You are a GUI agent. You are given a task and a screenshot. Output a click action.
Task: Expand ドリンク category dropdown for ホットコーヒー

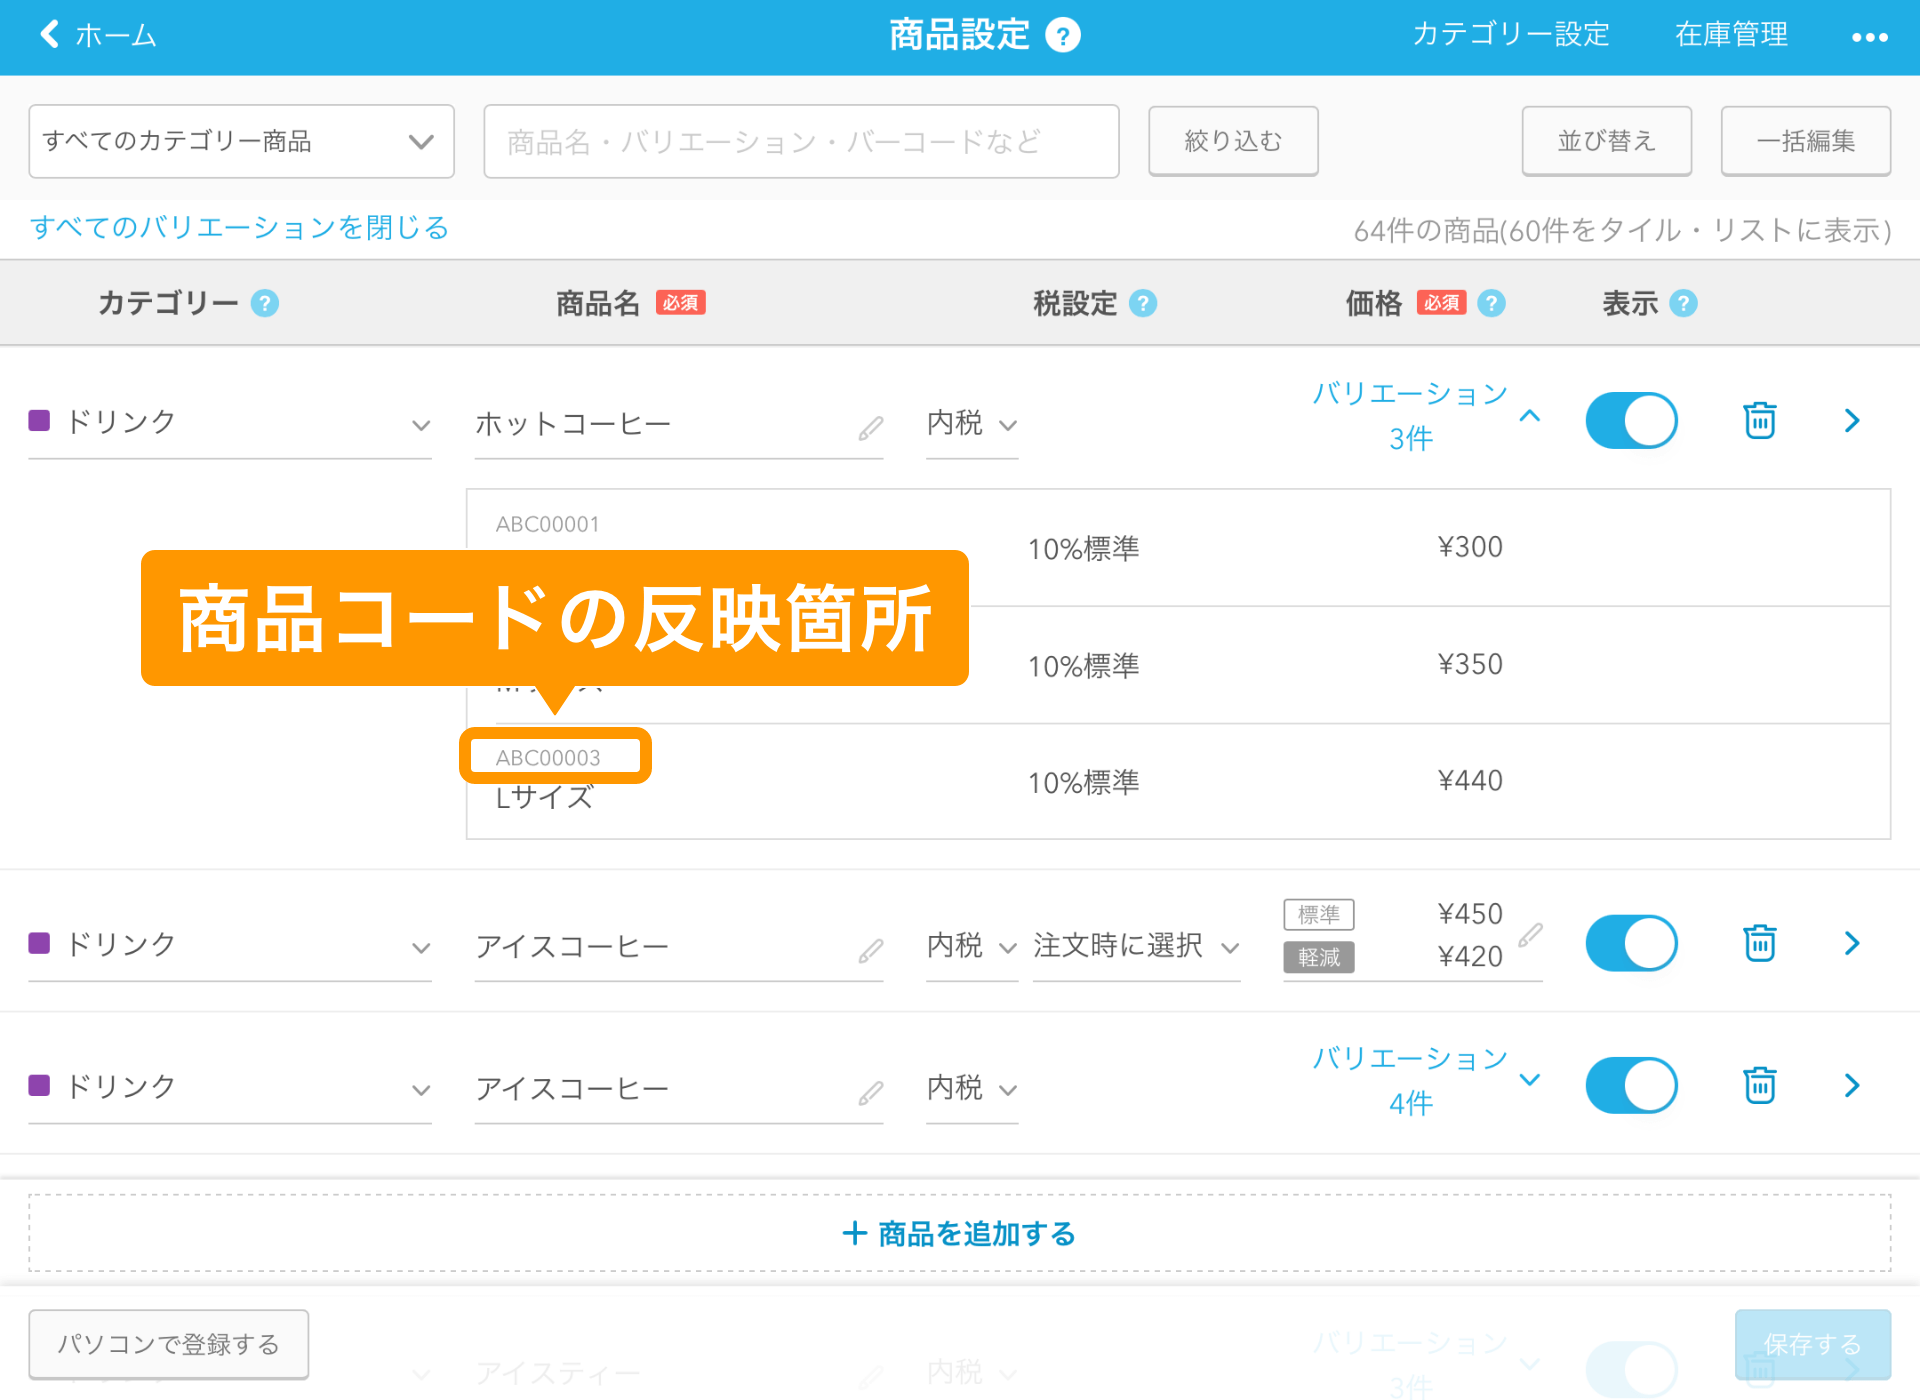coord(417,423)
